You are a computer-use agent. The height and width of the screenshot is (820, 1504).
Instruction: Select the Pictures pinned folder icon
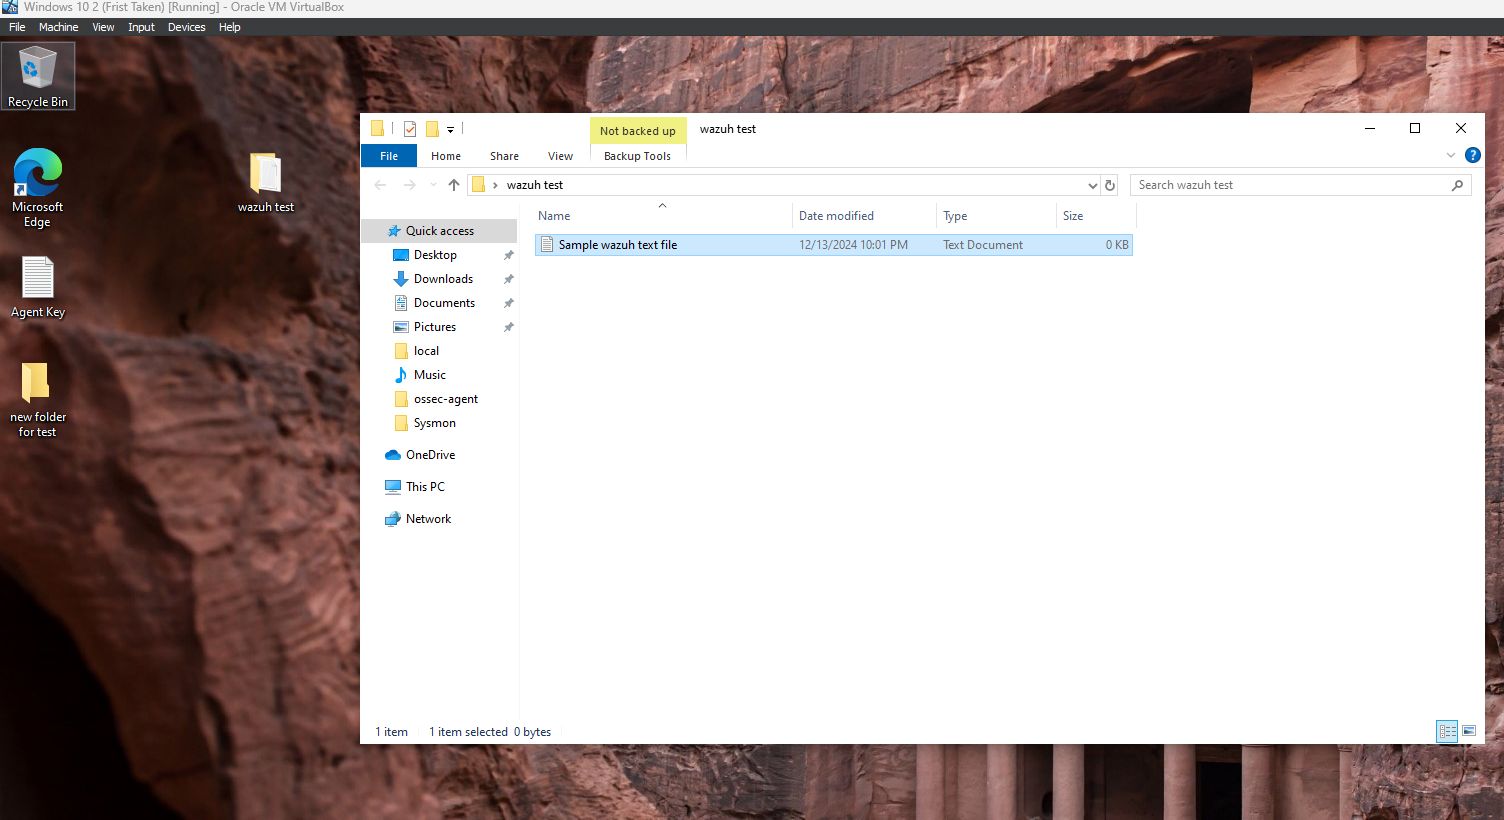coord(402,326)
